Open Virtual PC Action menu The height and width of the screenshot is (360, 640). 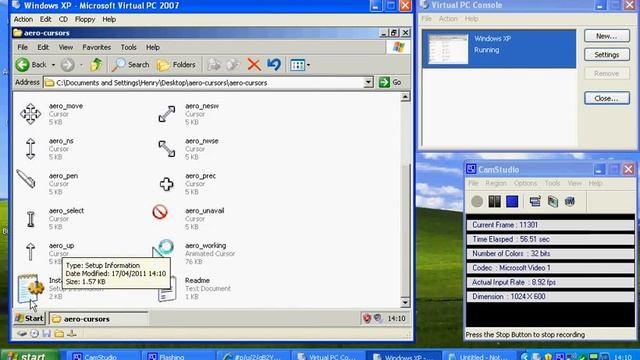click(23, 19)
